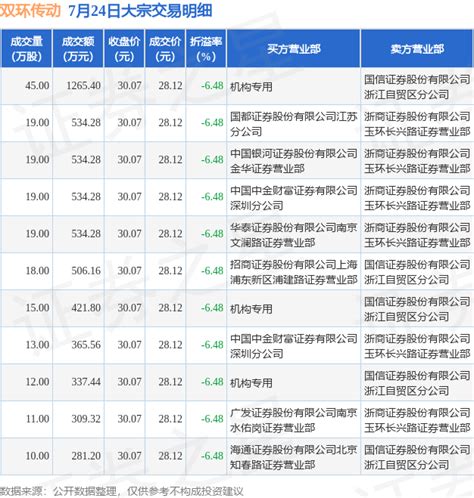Click 浙商证券 seller in the 国都证券 buyer row

coord(417,124)
